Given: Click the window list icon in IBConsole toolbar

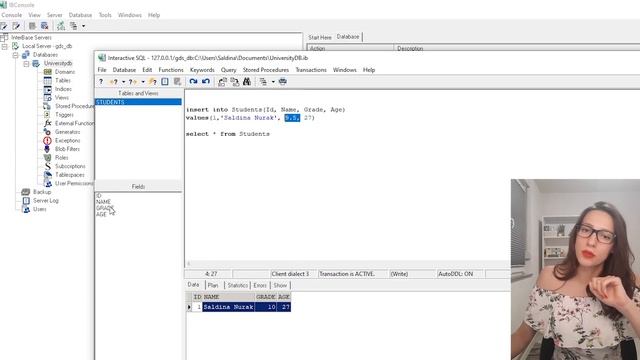Looking at the screenshot, I should click(x=73, y=26).
